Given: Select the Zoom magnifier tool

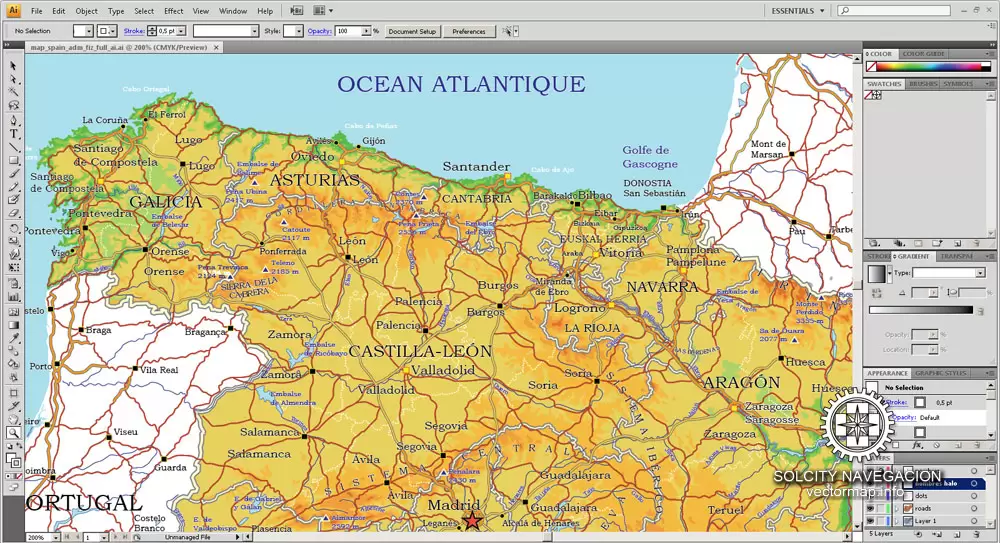Looking at the screenshot, I should tap(13, 433).
